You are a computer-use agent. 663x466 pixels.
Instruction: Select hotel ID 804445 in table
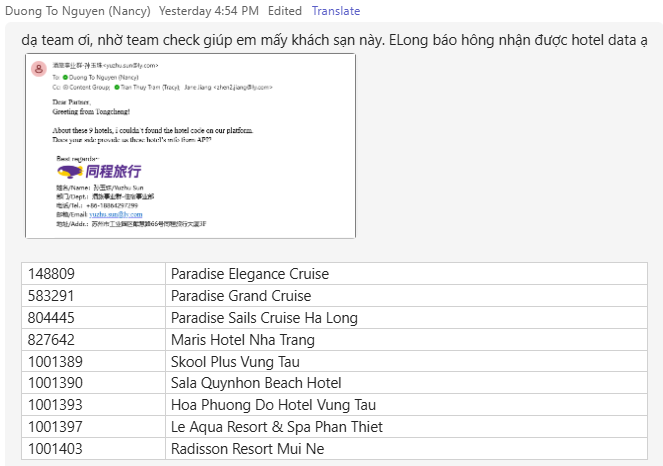(x=51, y=318)
